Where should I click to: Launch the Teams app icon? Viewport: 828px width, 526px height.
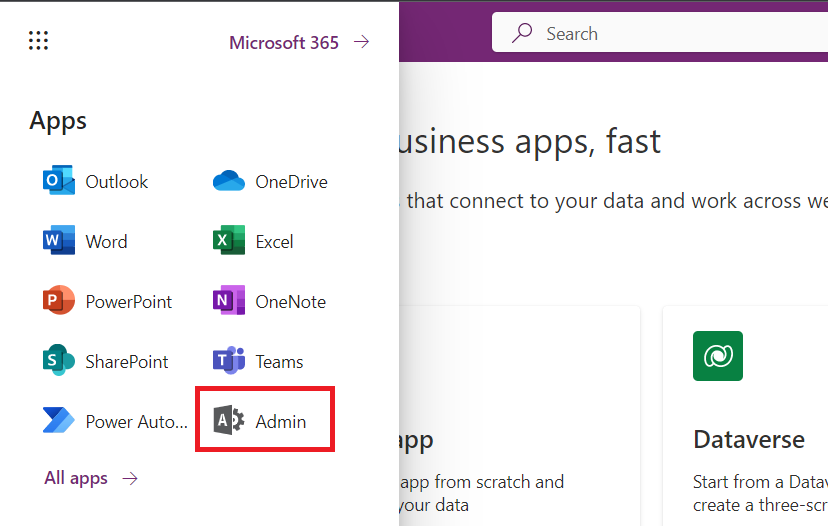(x=229, y=360)
